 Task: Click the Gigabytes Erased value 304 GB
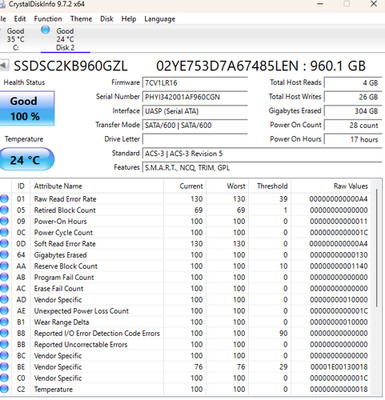click(353, 111)
